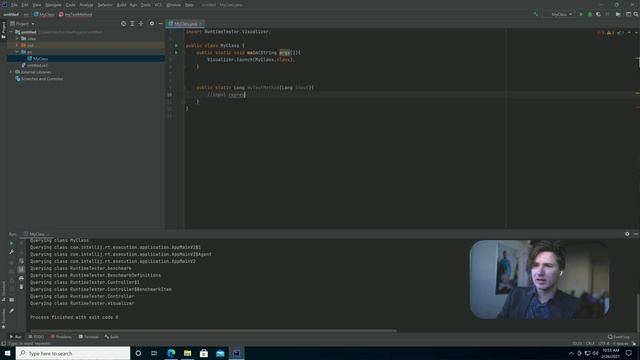Open Project Structure icon in toolbar
The image size is (640, 360).
coord(618,14)
